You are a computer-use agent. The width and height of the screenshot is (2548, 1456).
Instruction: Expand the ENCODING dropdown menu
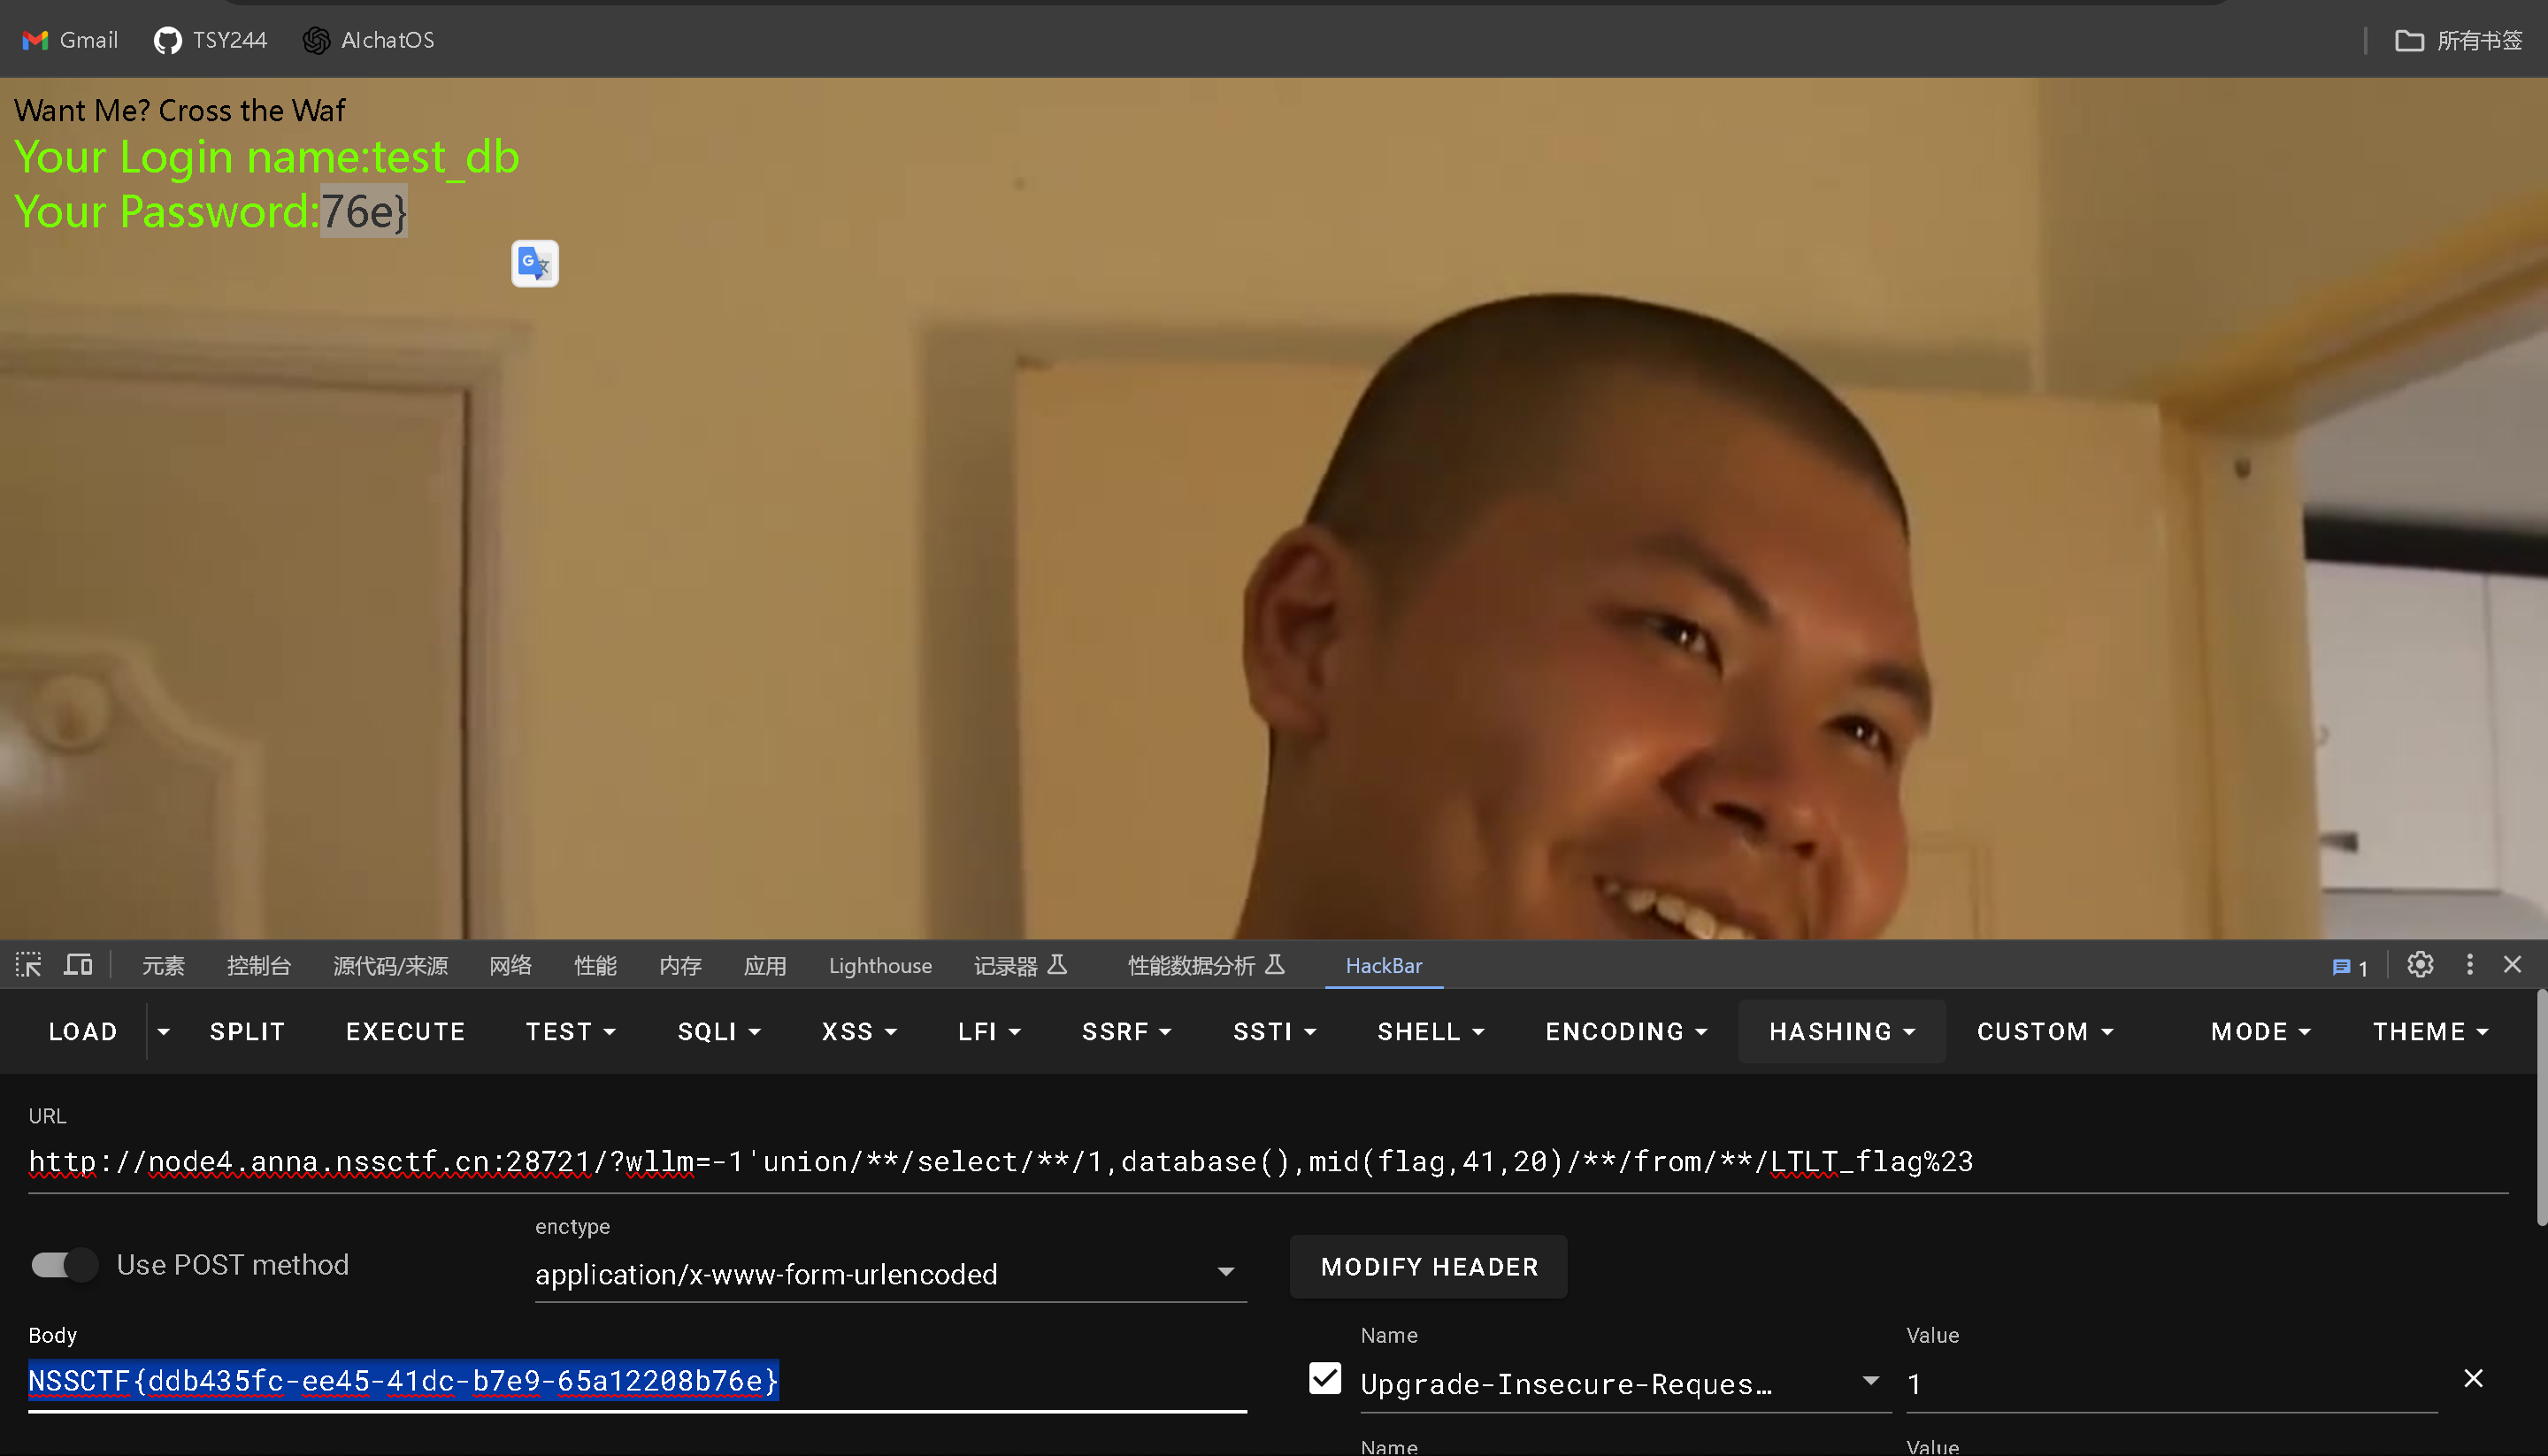tap(1626, 1031)
